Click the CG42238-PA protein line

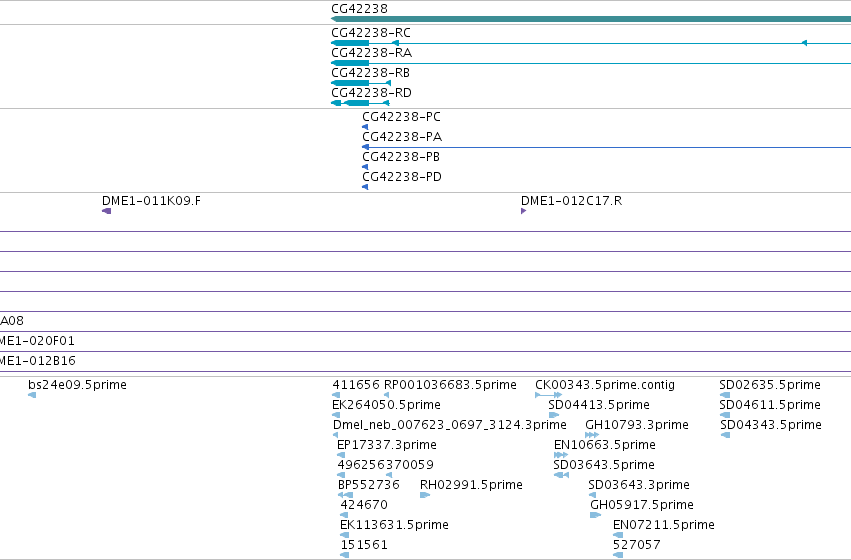(x=606, y=147)
